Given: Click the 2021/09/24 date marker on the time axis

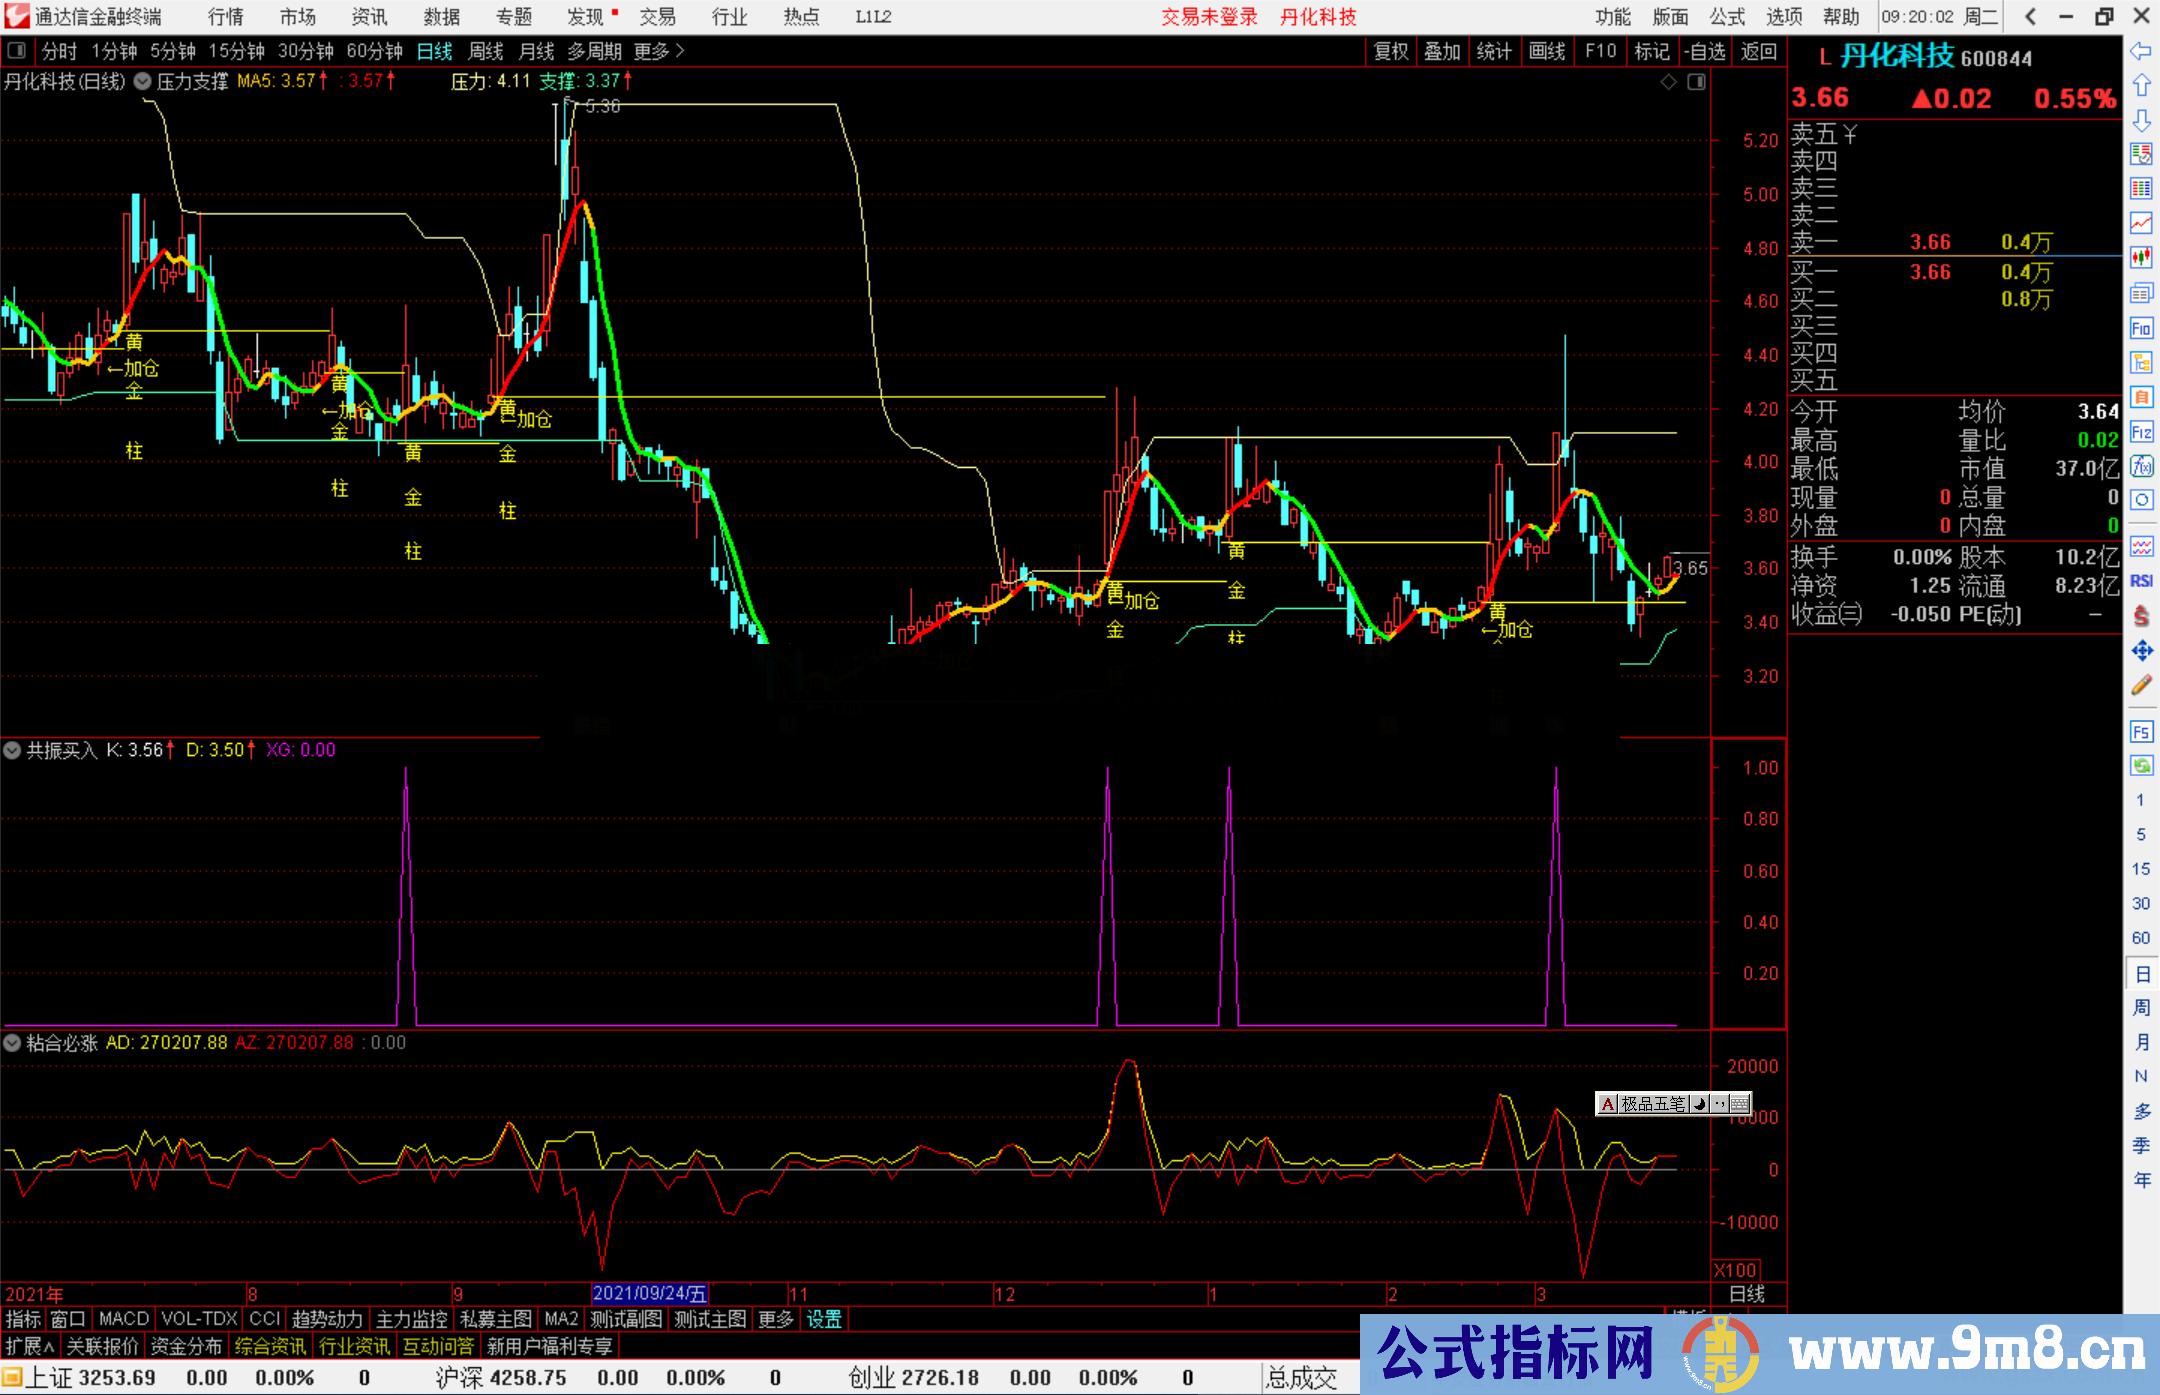Looking at the screenshot, I should 649,1293.
